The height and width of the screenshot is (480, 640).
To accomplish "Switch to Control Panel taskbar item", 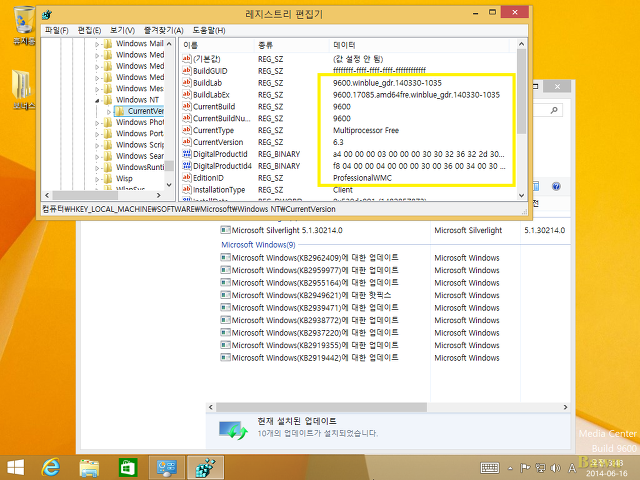I will (x=167, y=467).
